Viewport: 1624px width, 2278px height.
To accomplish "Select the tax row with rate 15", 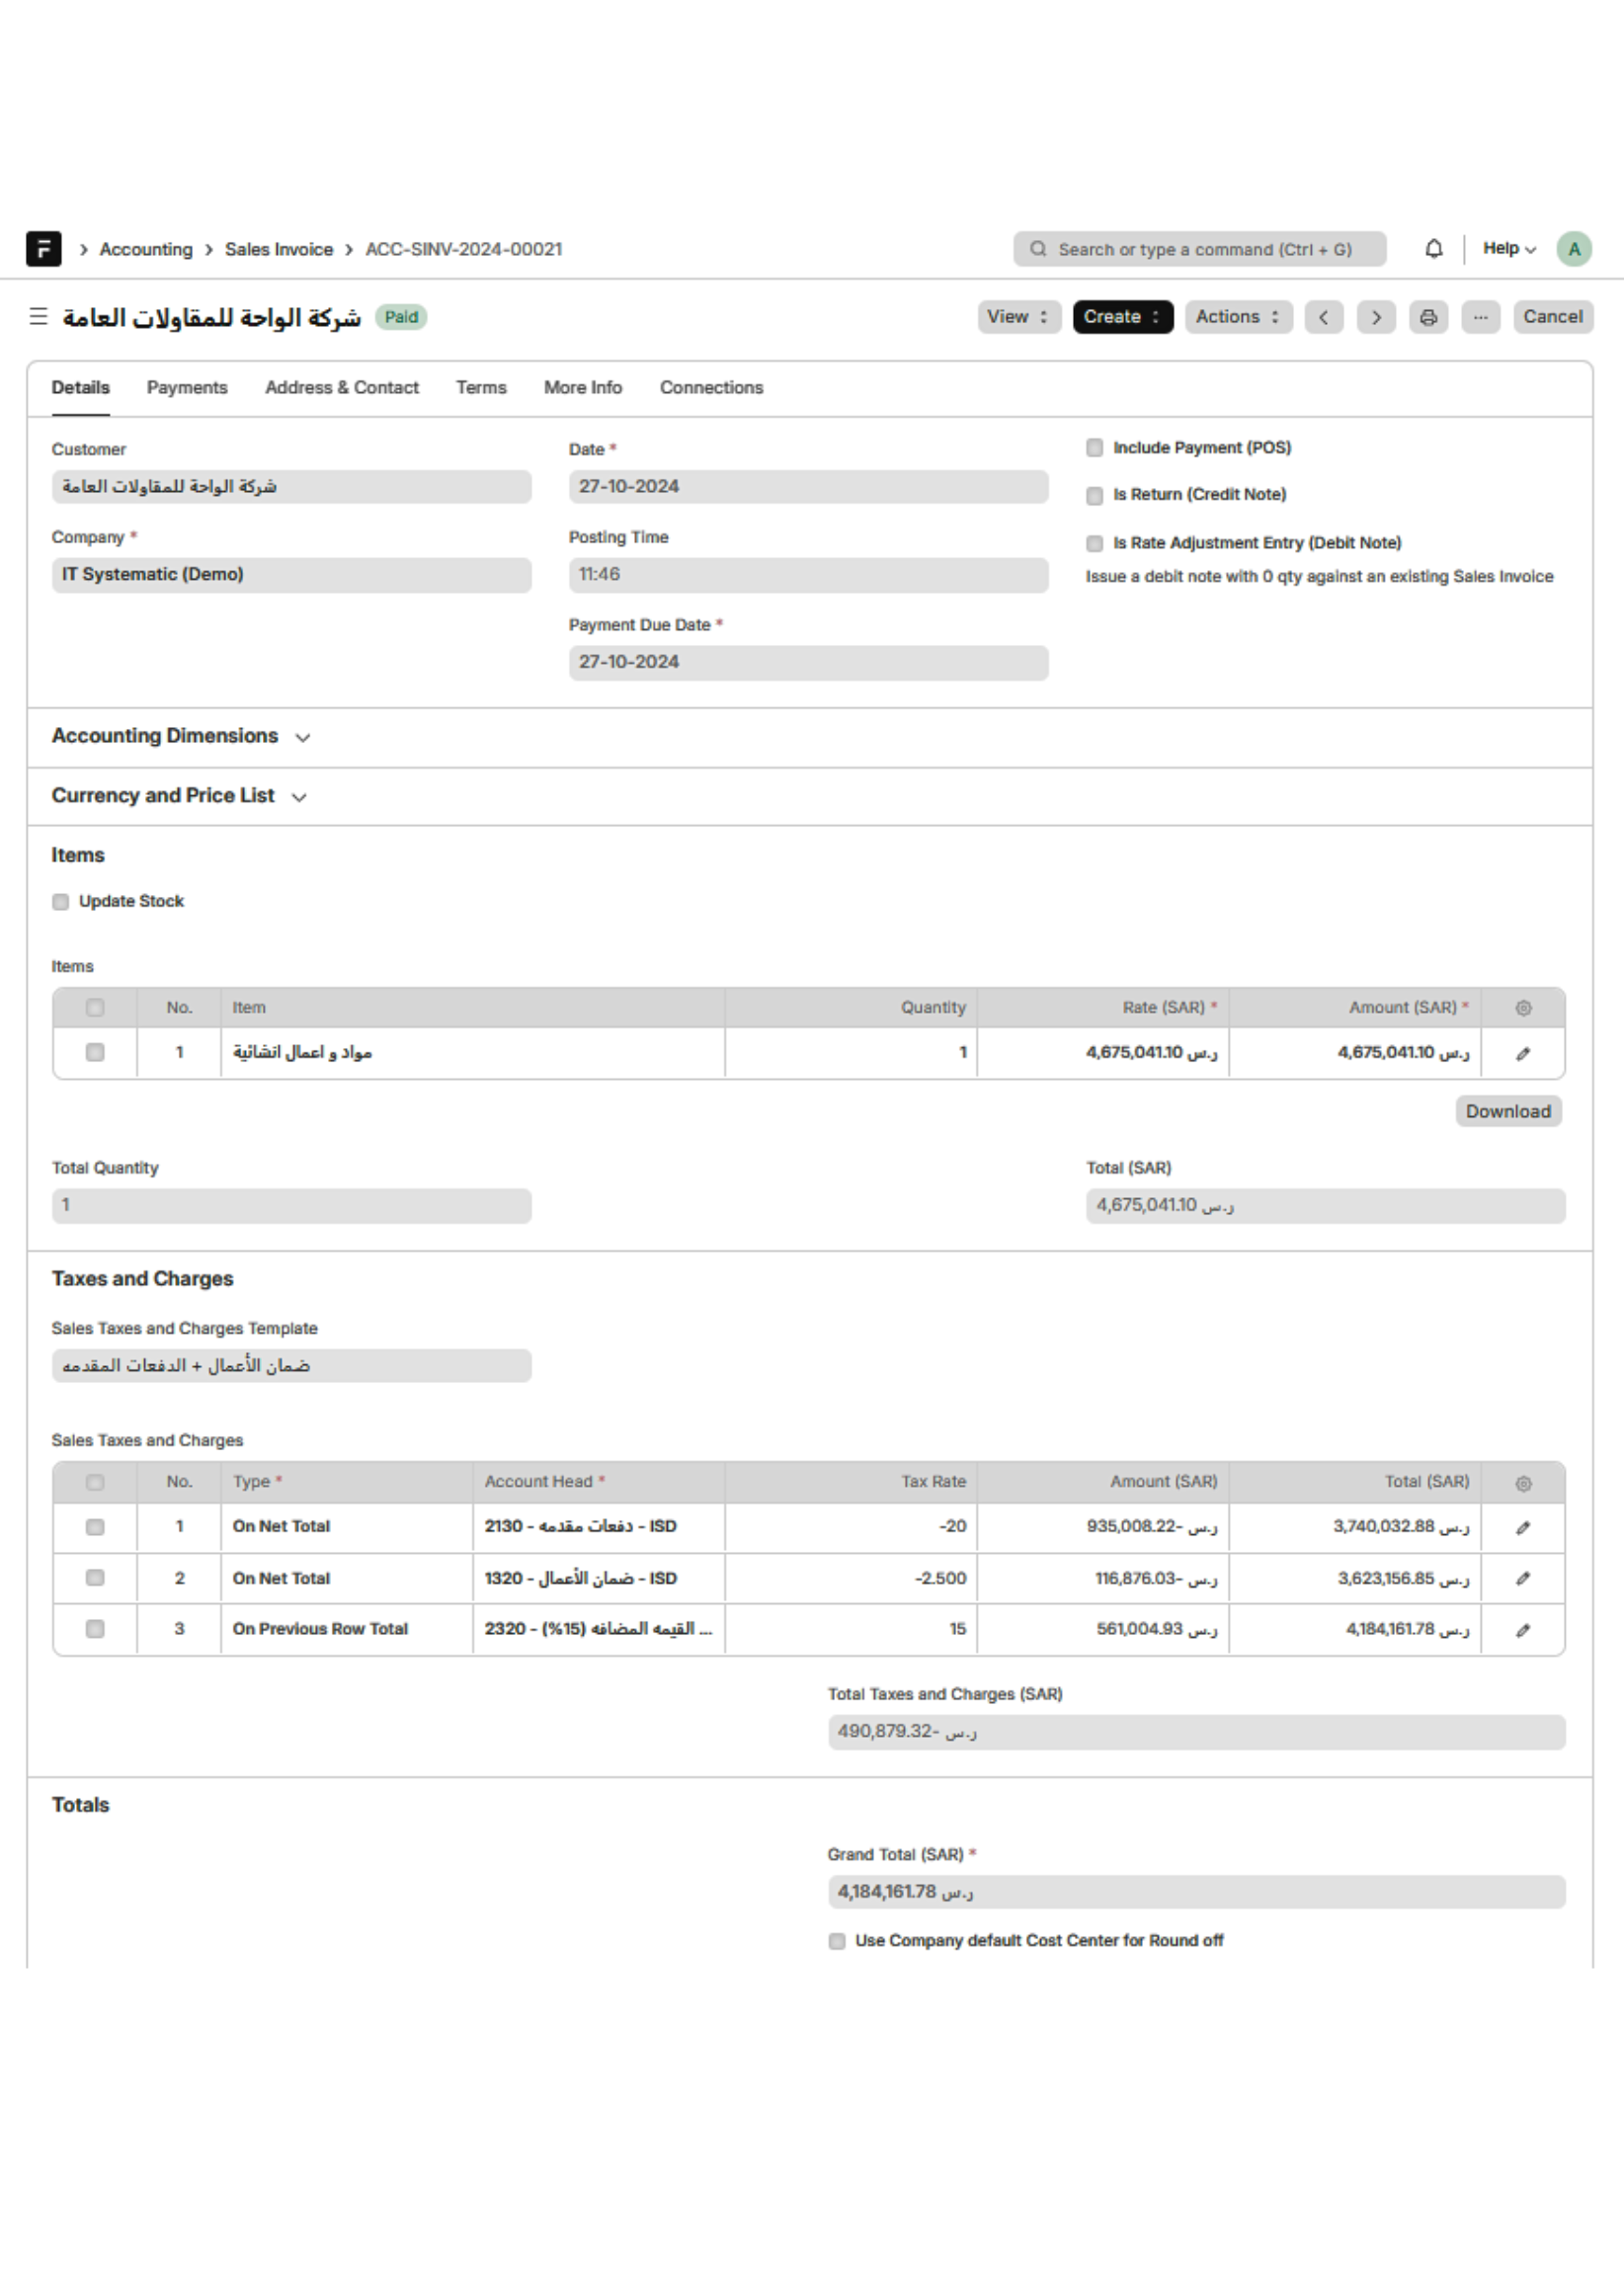I will click(94, 1628).
